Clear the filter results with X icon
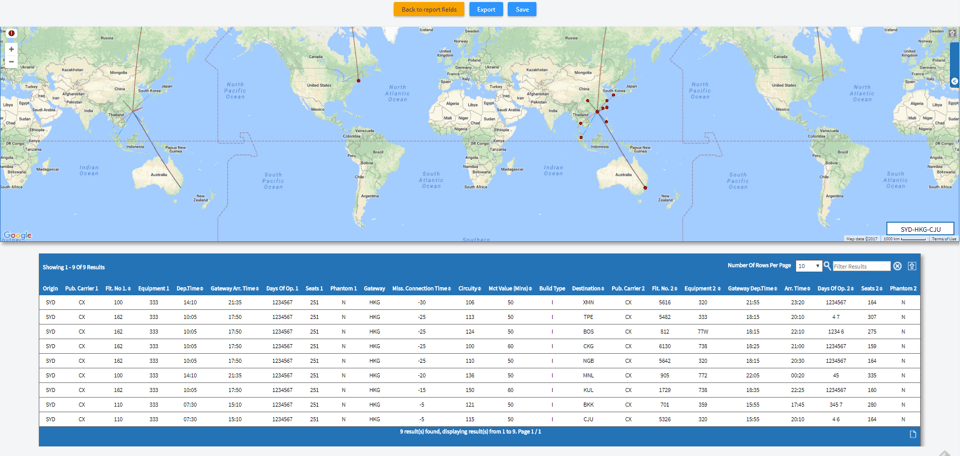This screenshot has width=960, height=456. (897, 266)
